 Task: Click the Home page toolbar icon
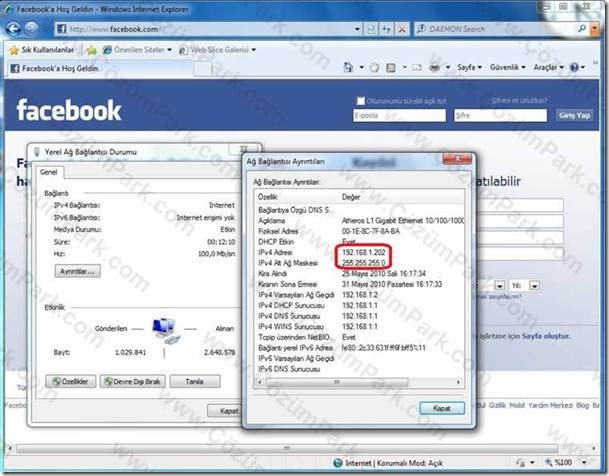348,68
